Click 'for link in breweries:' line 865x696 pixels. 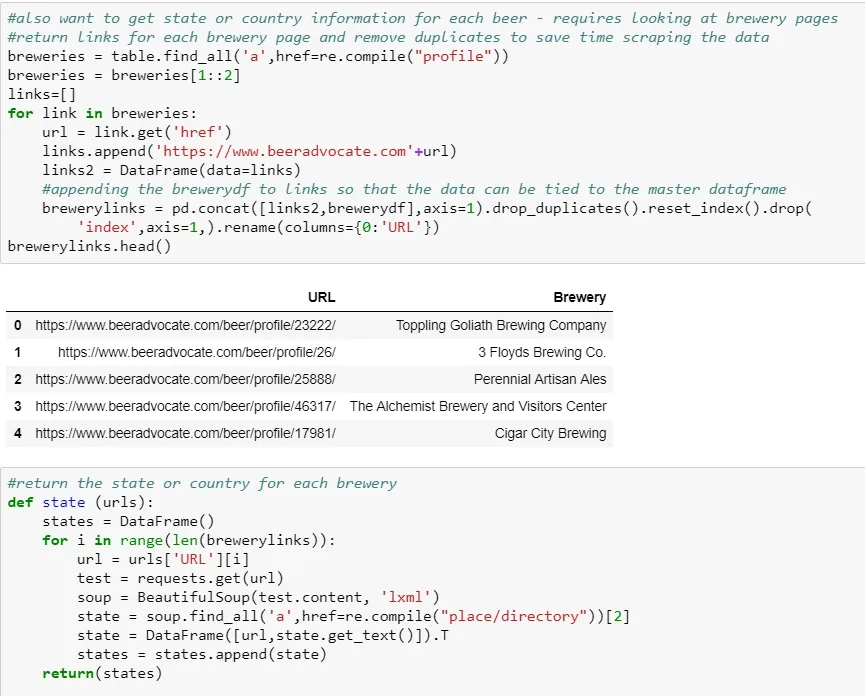[102, 114]
